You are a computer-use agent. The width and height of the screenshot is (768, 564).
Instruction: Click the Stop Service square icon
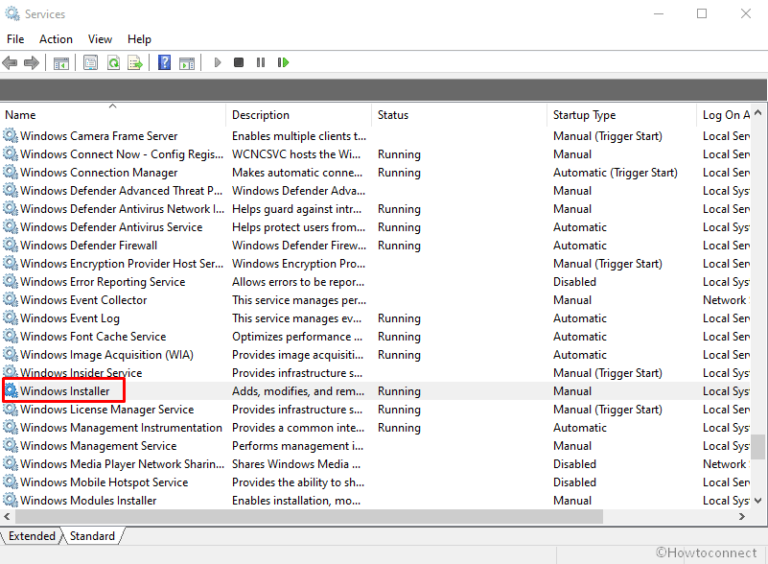coord(239,63)
